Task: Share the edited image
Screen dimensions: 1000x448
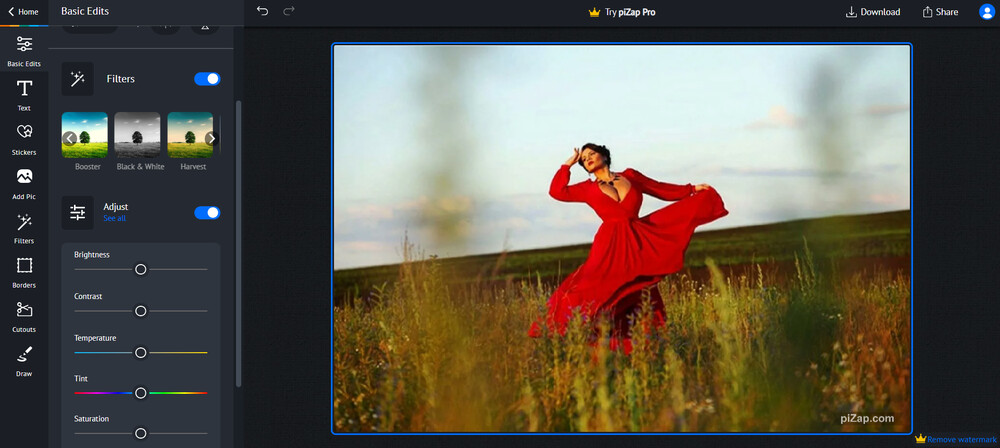Action: coord(940,12)
